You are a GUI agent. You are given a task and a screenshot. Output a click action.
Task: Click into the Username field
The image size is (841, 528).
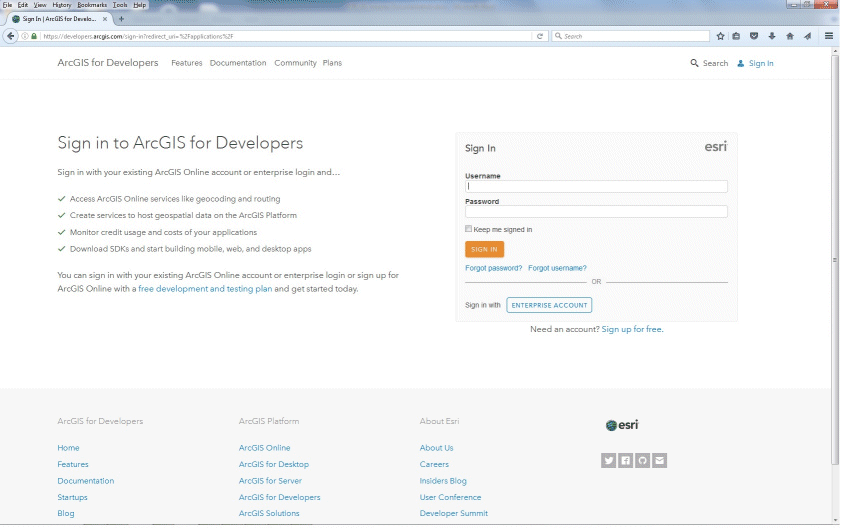[x=596, y=186]
